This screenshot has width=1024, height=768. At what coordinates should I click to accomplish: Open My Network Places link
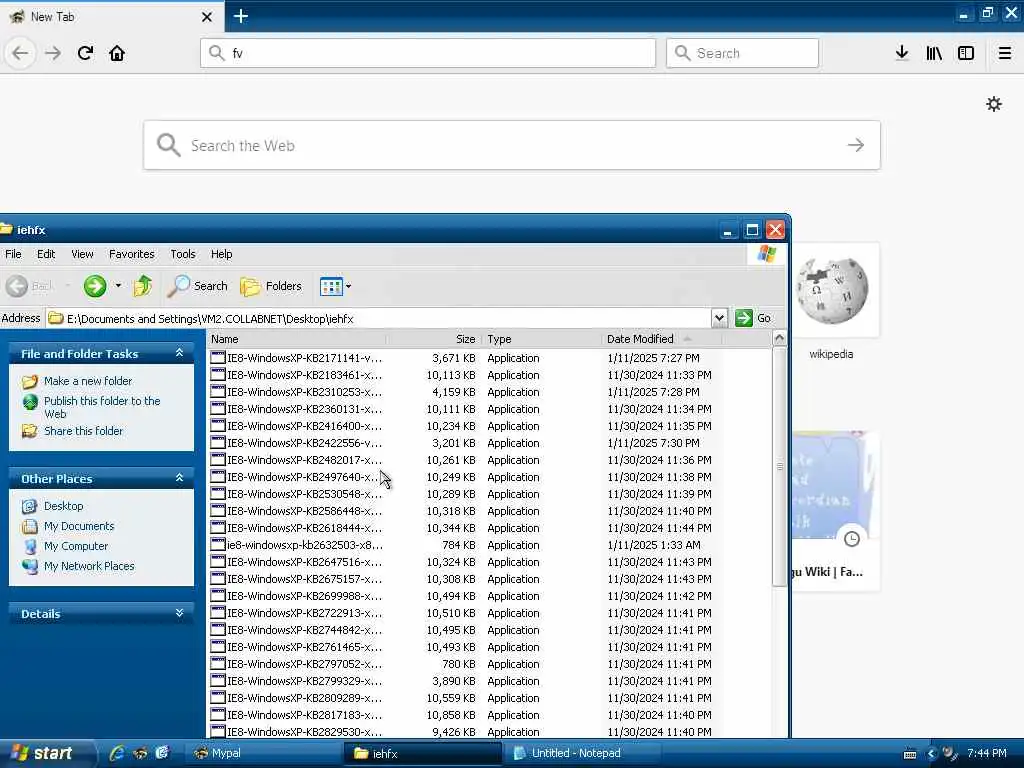click(89, 566)
